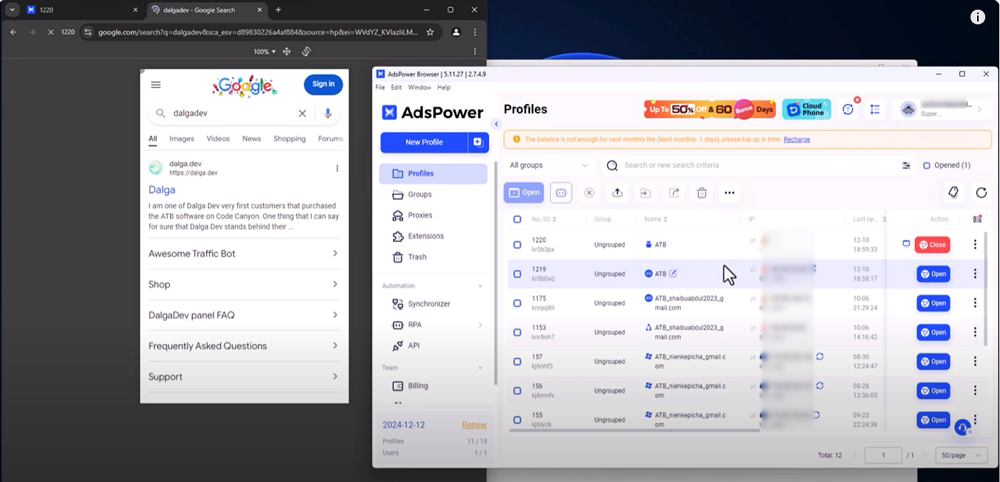The height and width of the screenshot is (482, 1000).
Task: Open the account profile dropdown arrow
Action: (x=980, y=110)
